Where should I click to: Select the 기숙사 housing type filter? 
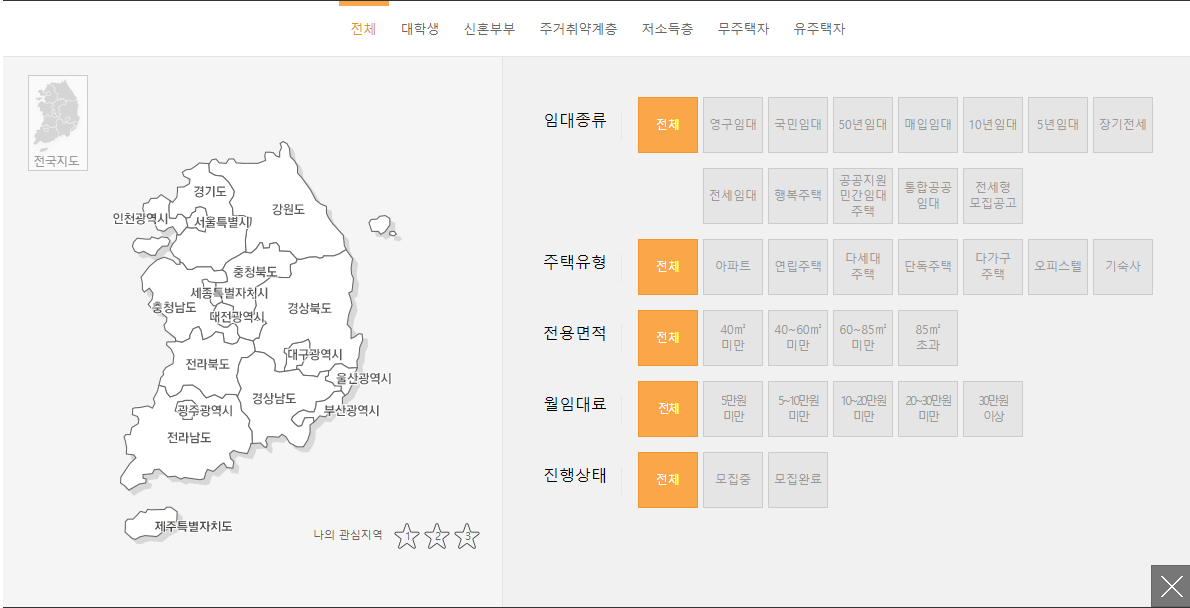click(x=1122, y=266)
